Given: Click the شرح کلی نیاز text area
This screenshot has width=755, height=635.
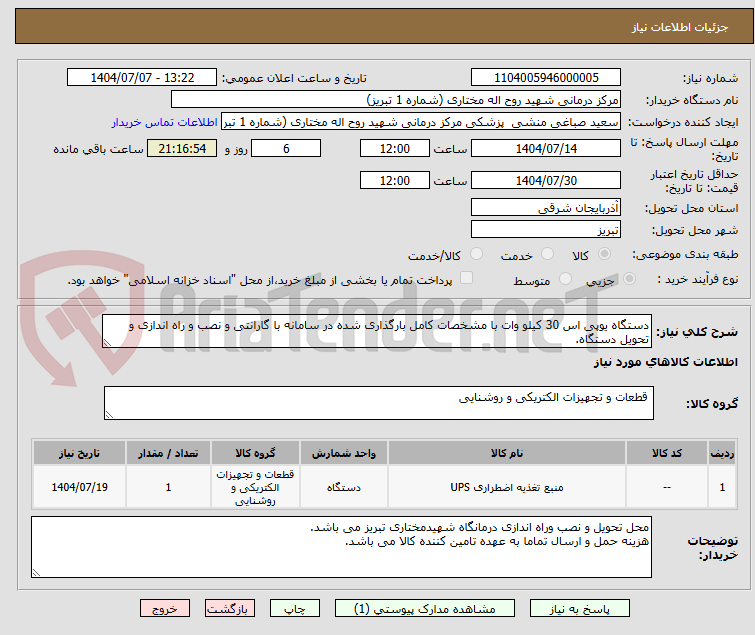Looking at the screenshot, I should click(x=377, y=331).
